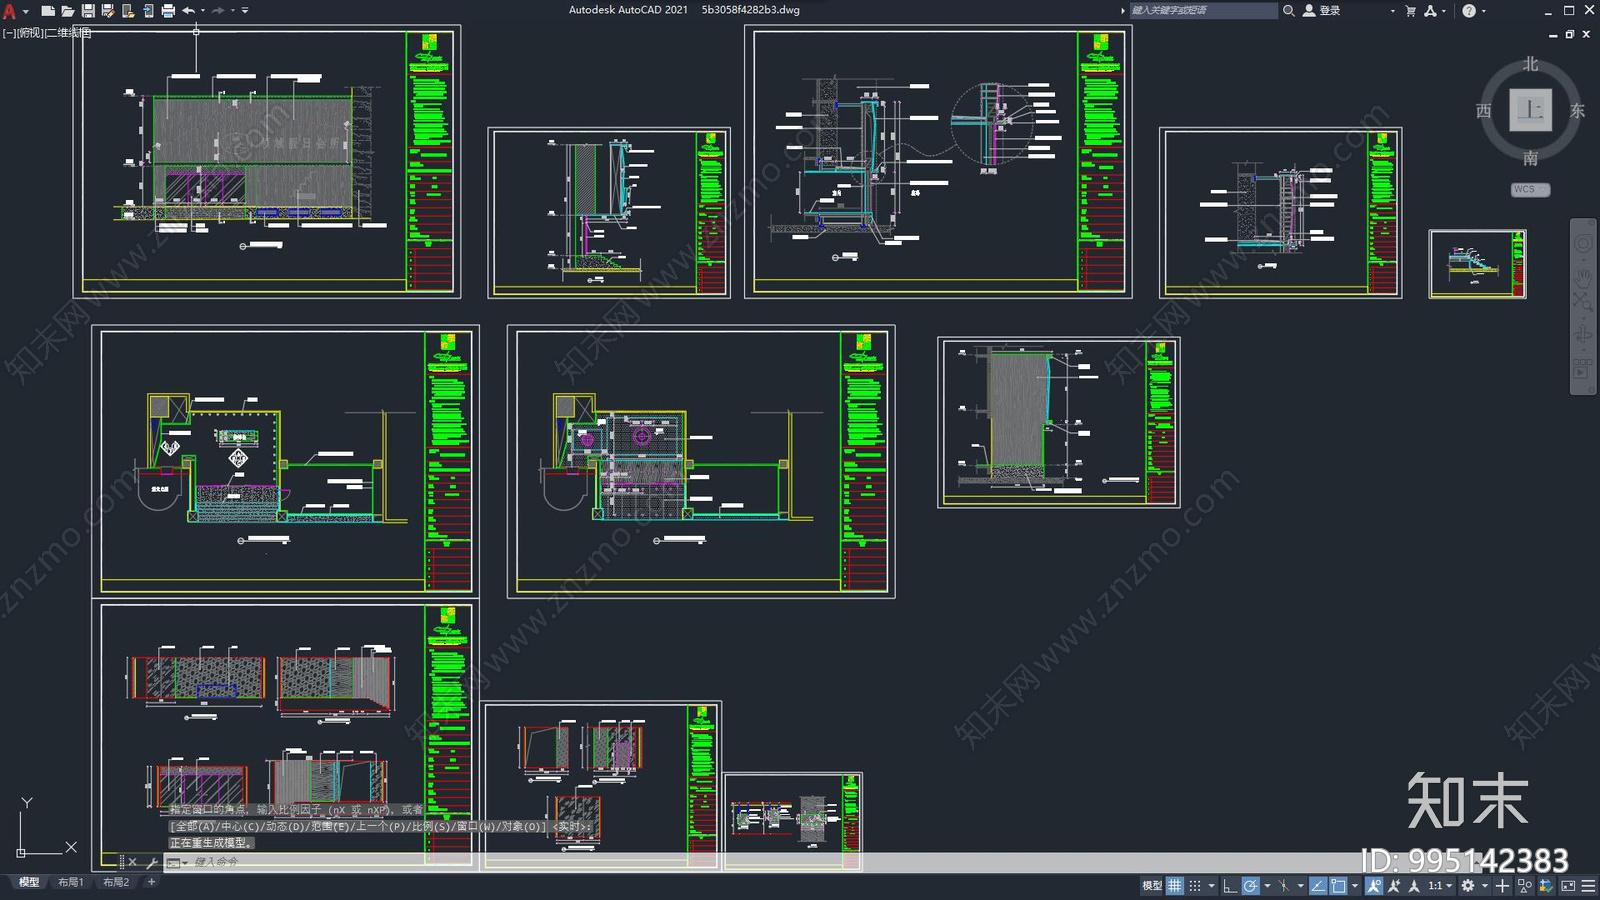Open the Autodesk App Store cart
This screenshot has width=1600, height=900.
pos(1410,11)
